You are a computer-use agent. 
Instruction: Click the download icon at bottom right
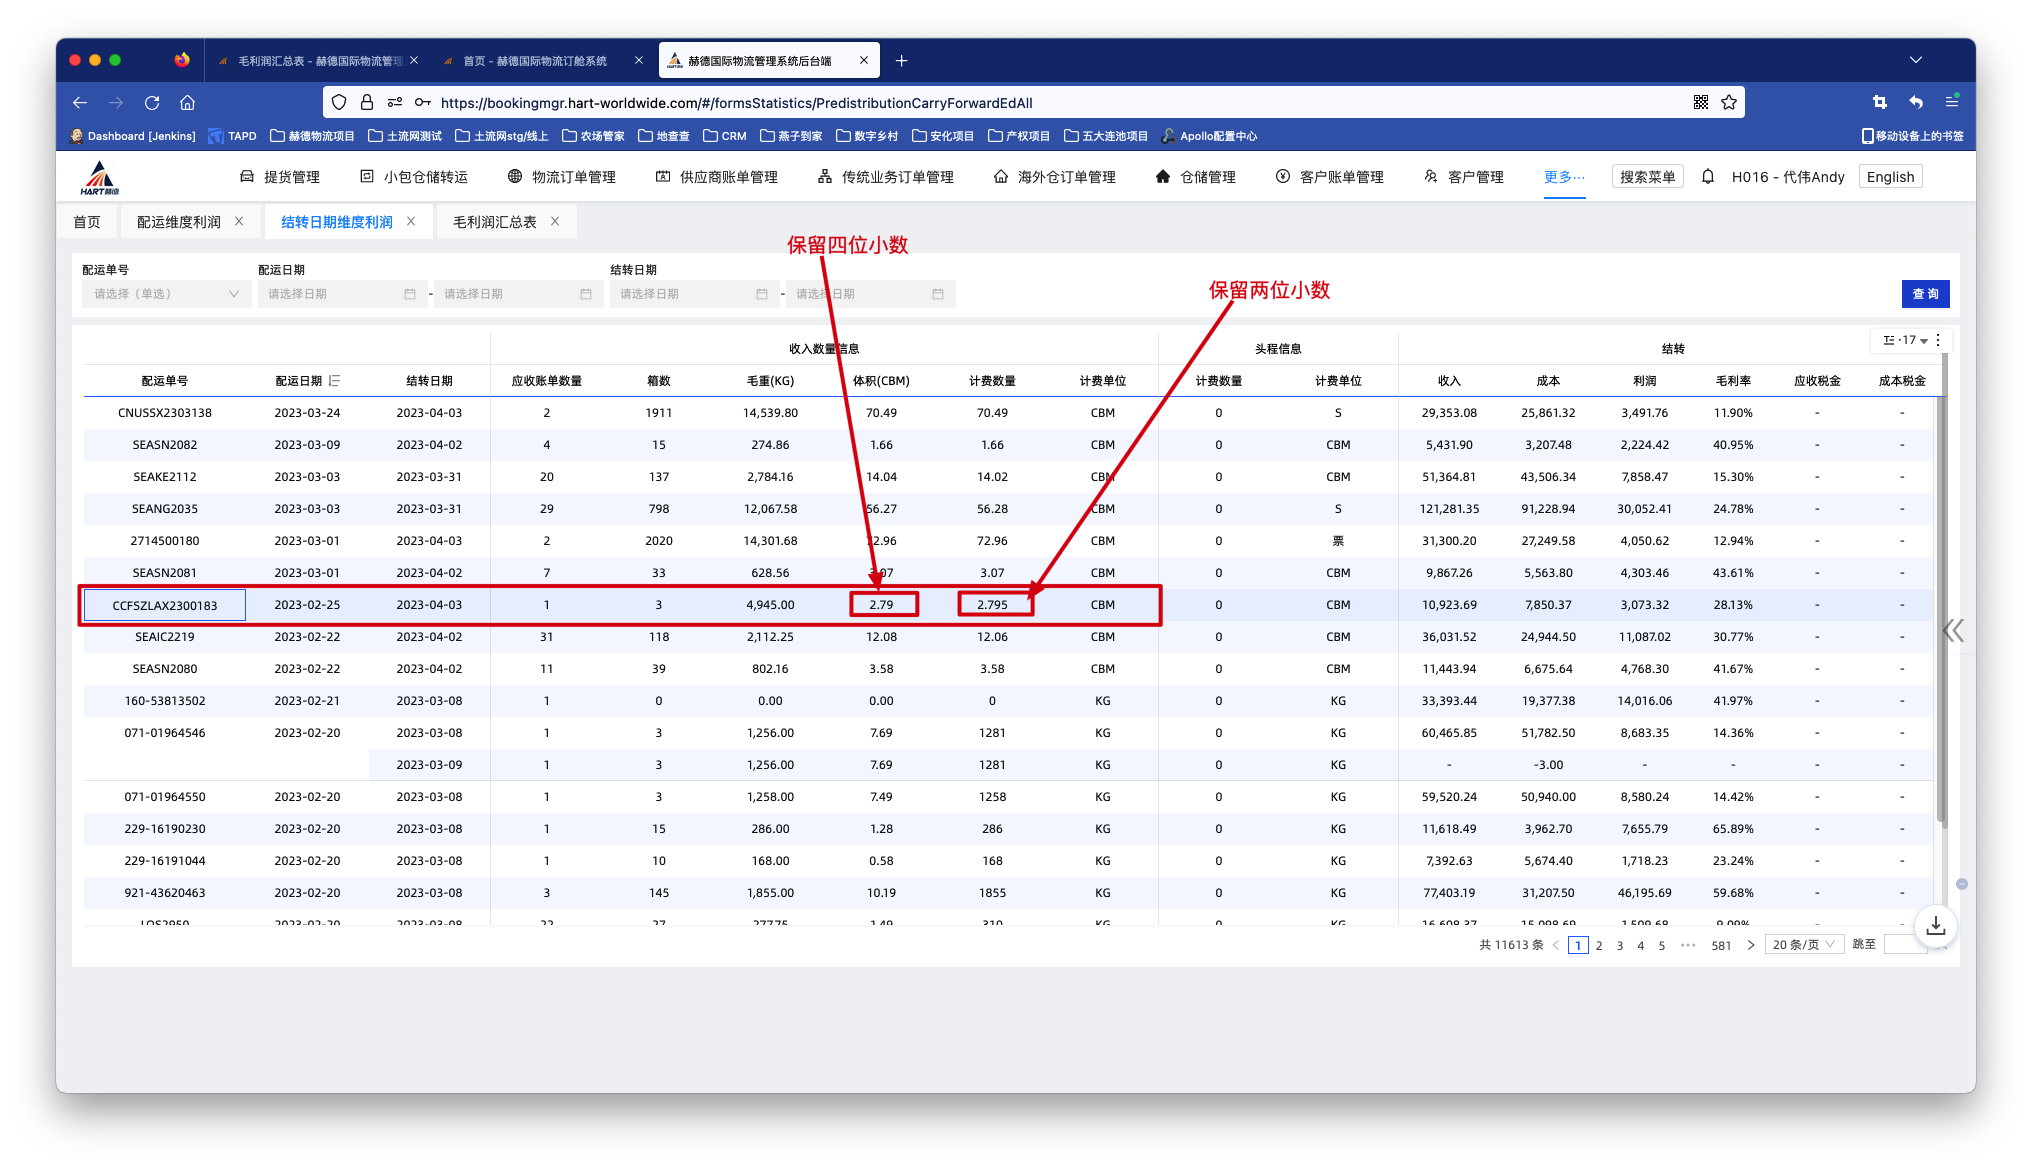click(1935, 926)
